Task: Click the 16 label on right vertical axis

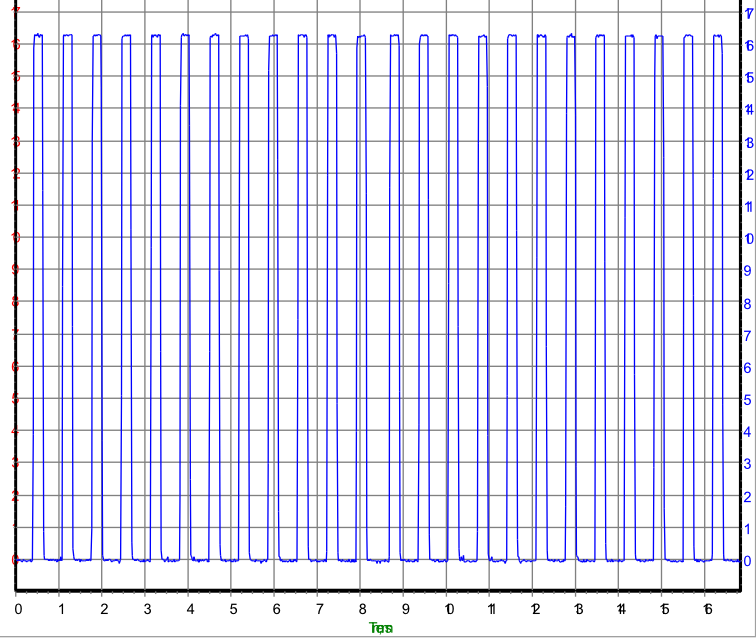Action: [747, 45]
